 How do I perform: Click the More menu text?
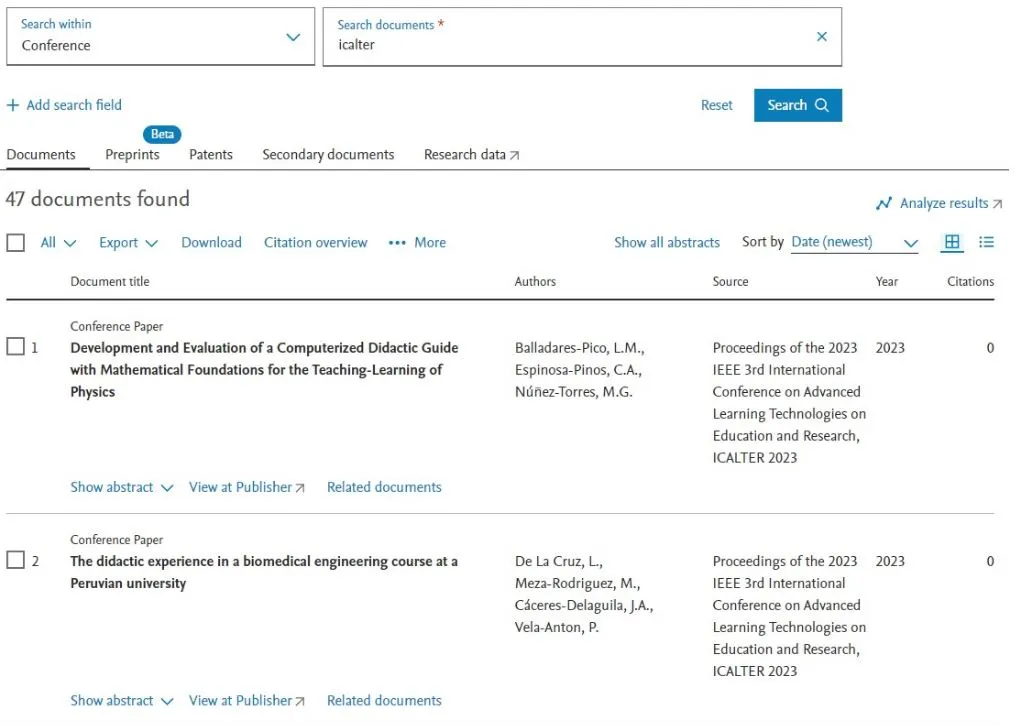pyautogui.click(x=430, y=243)
